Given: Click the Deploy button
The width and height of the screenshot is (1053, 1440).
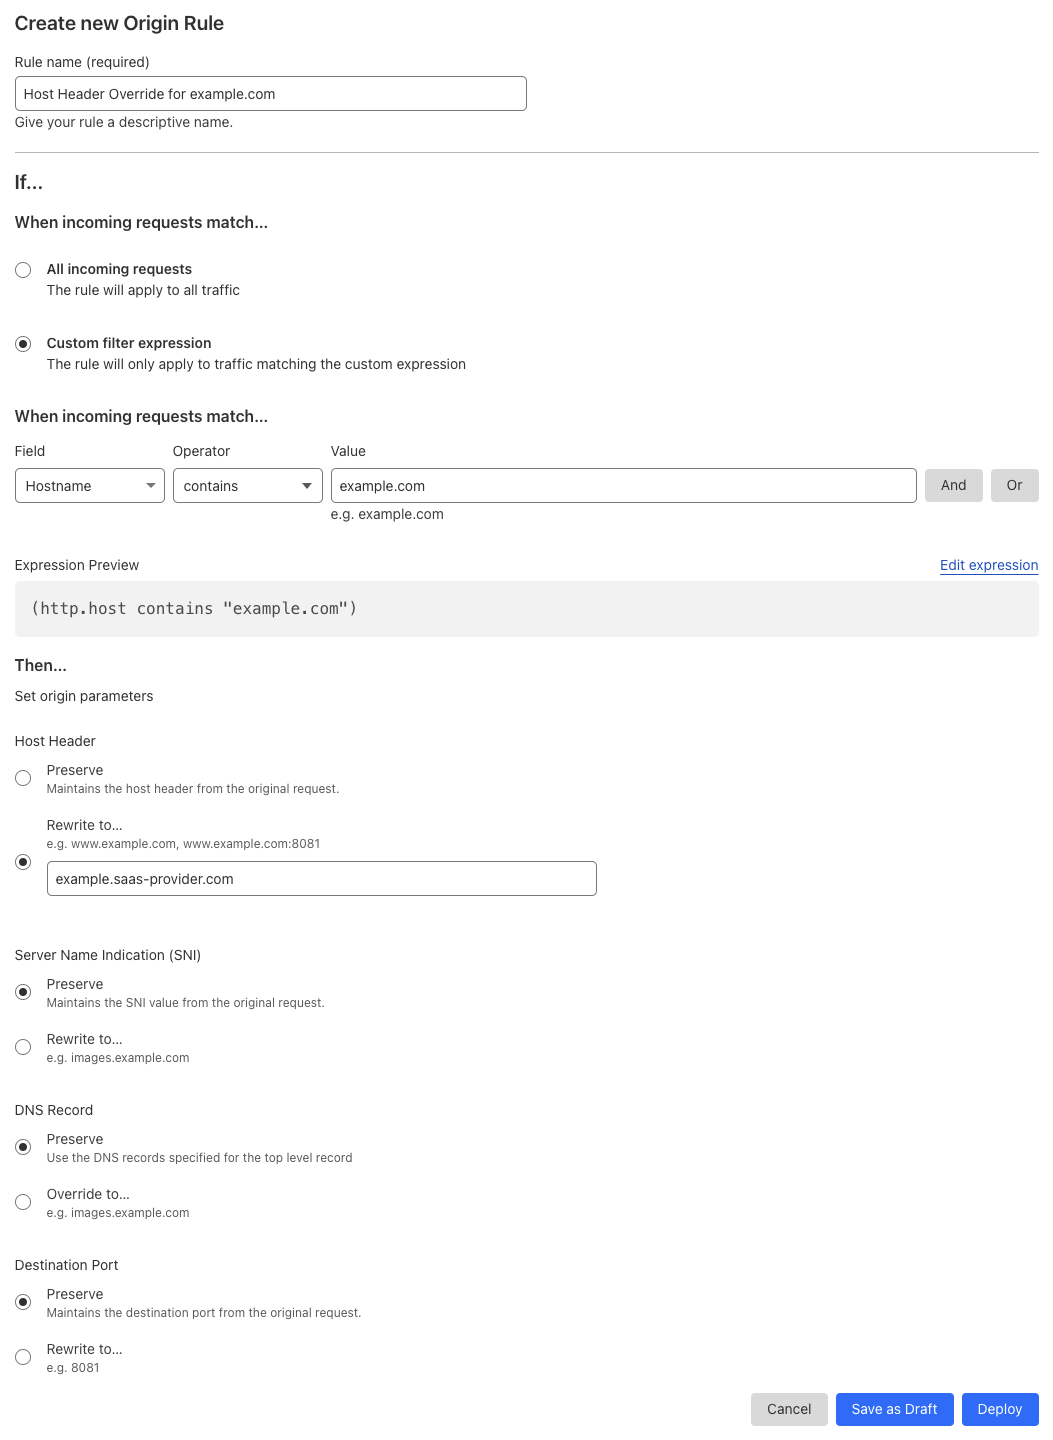Looking at the screenshot, I should (x=999, y=1409).
